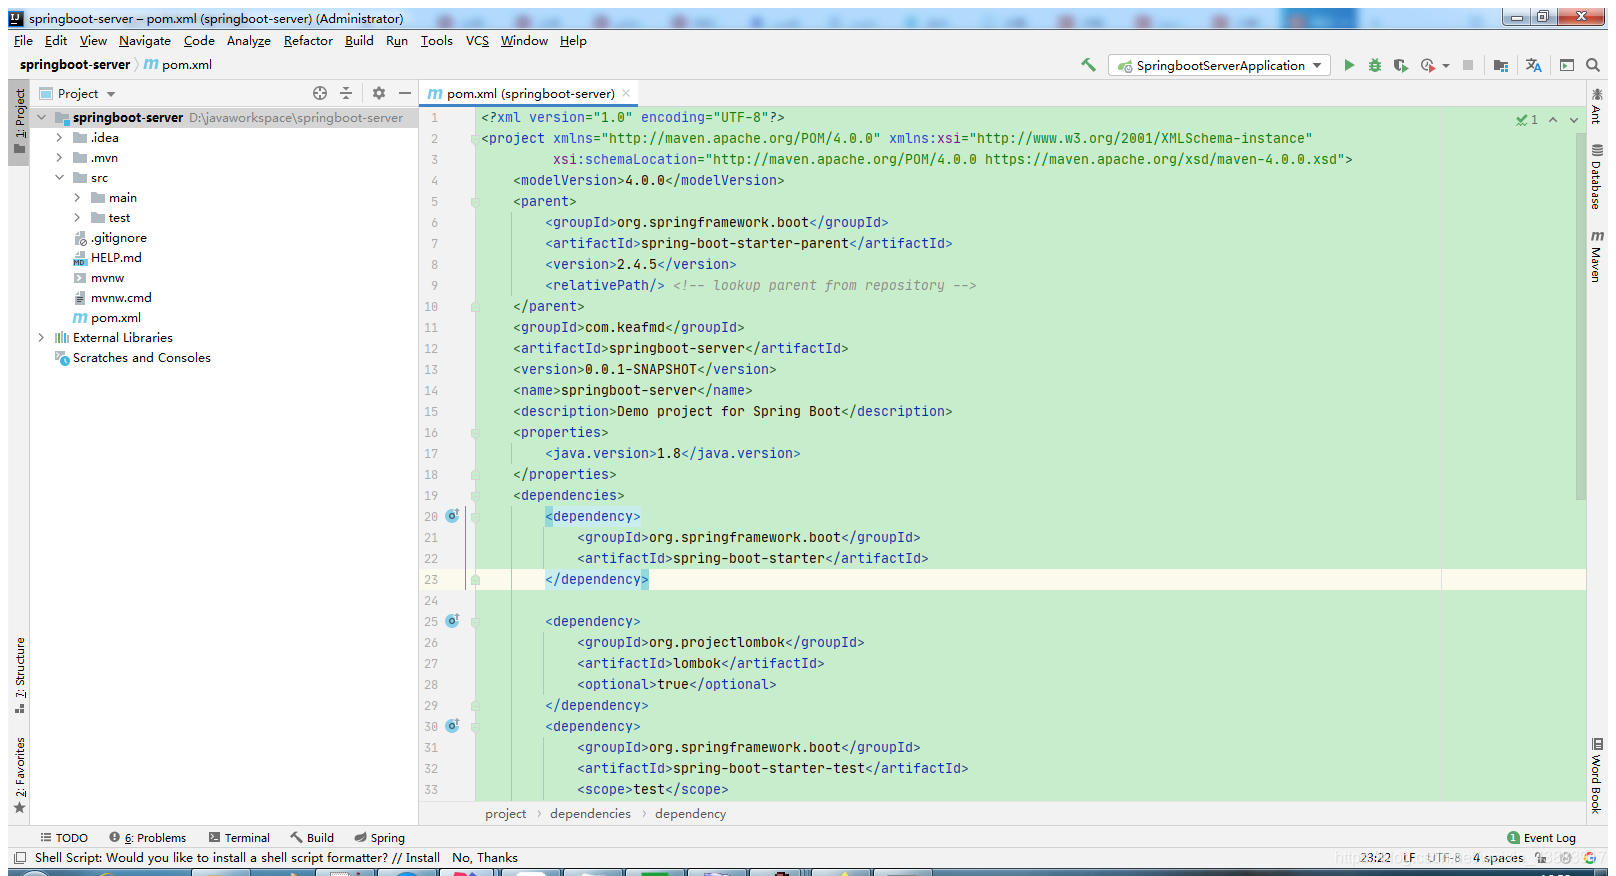Viewport: 1616px width, 876px height.
Task: Open the Terminal tool window
Action: tap(239, 838)
